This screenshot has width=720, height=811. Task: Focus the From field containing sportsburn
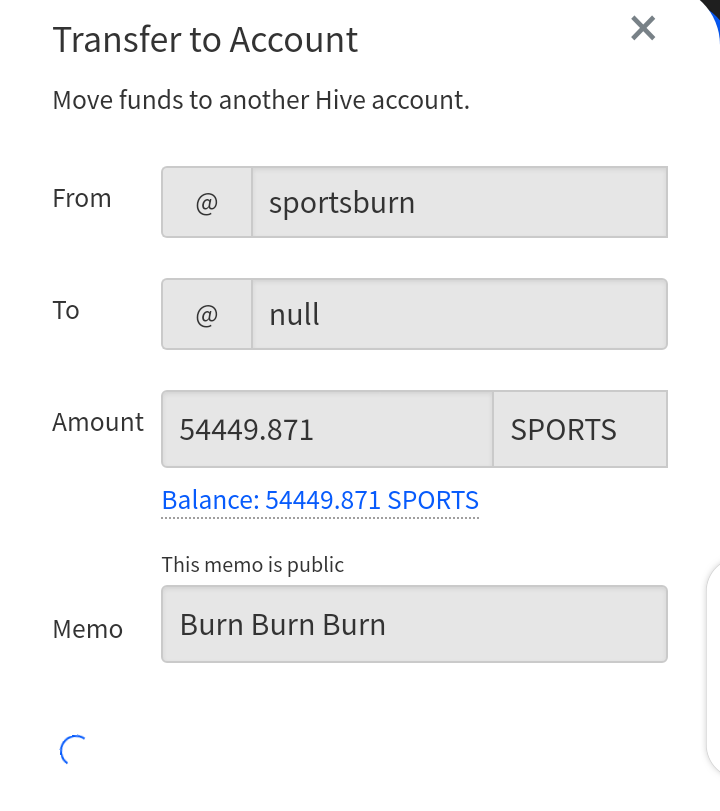click(x=459, y=202)
